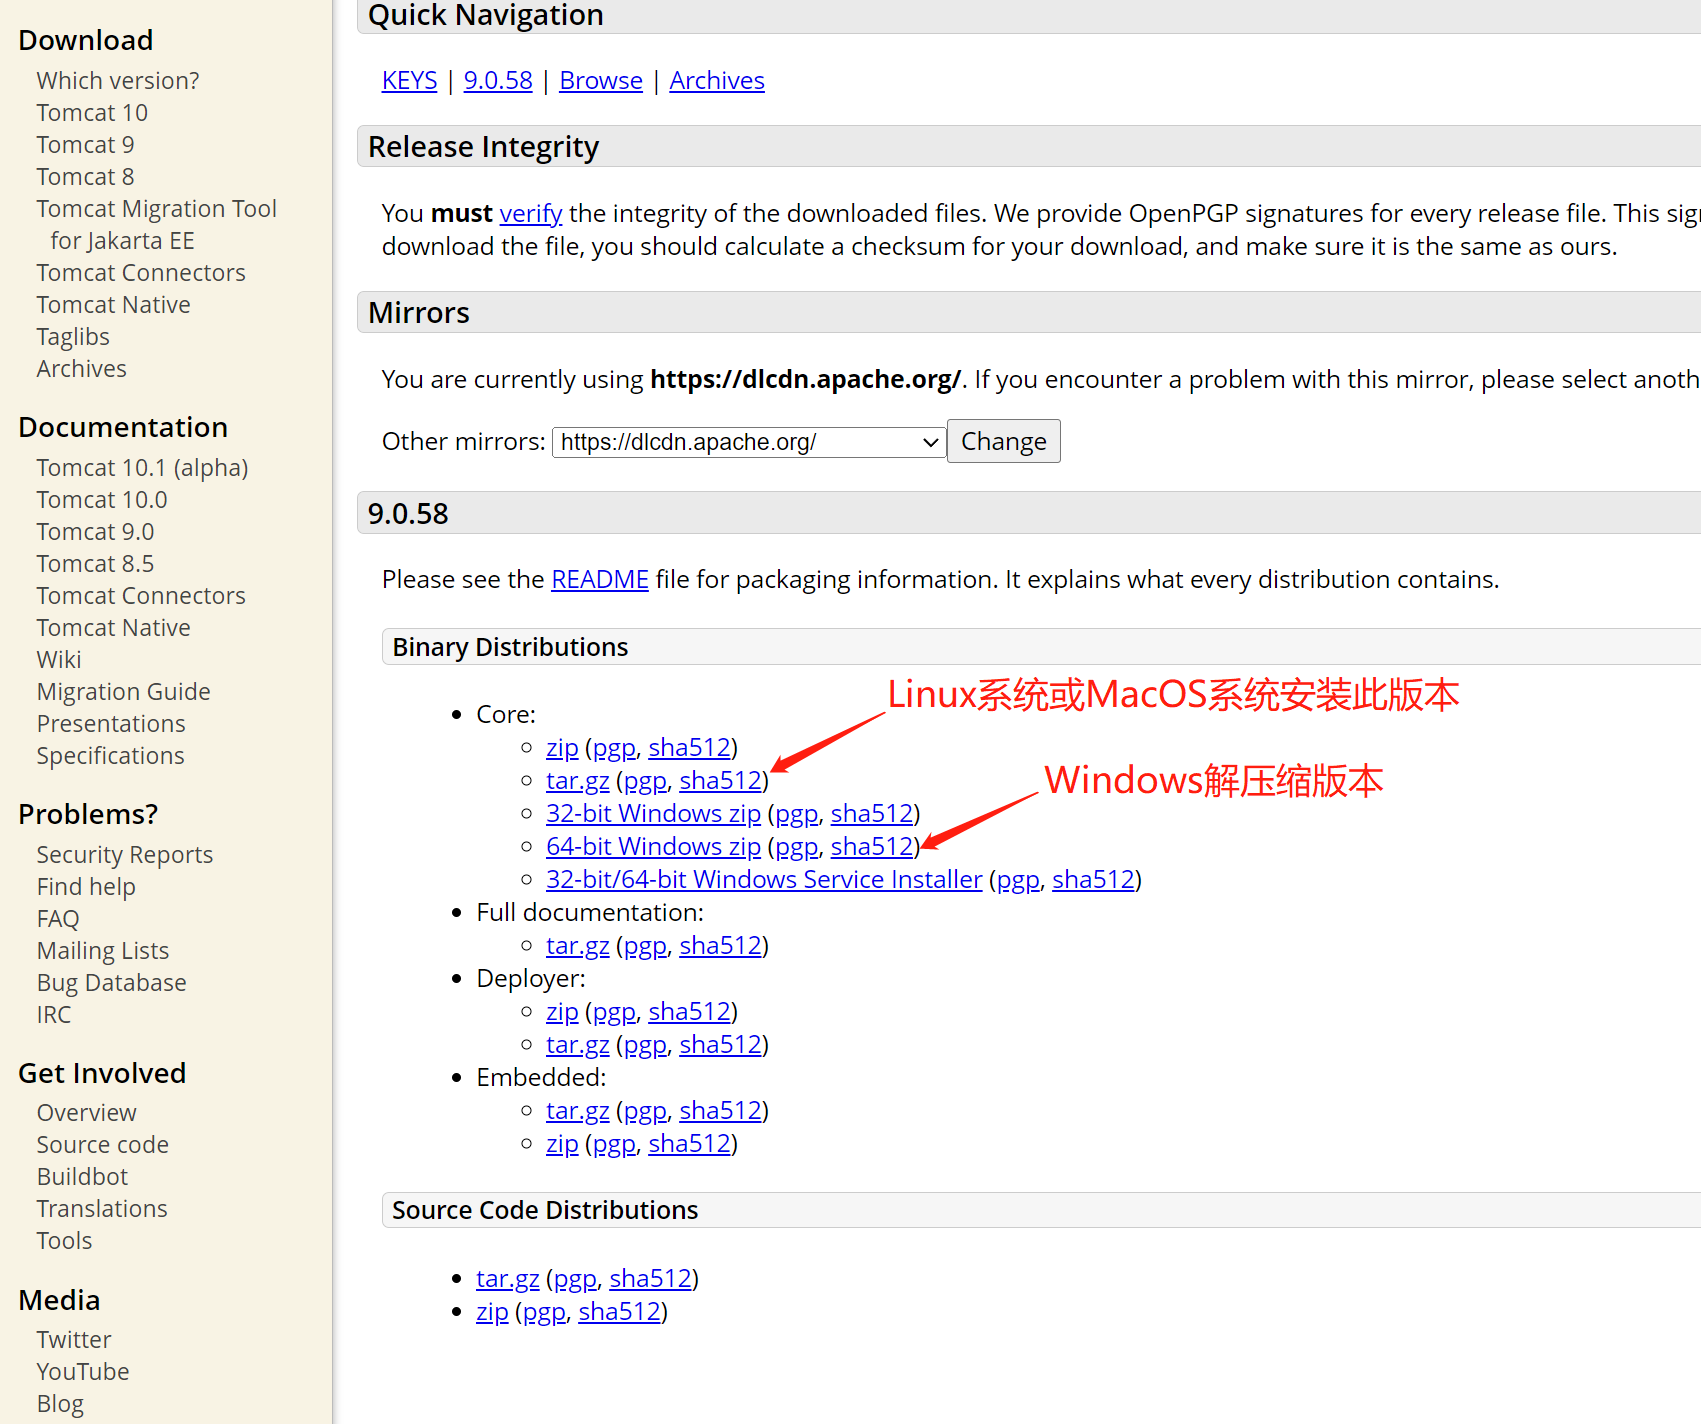Open Source code under Get Involved
The height and width of the screenshot is (1424, 1701).
[102, 1145]
